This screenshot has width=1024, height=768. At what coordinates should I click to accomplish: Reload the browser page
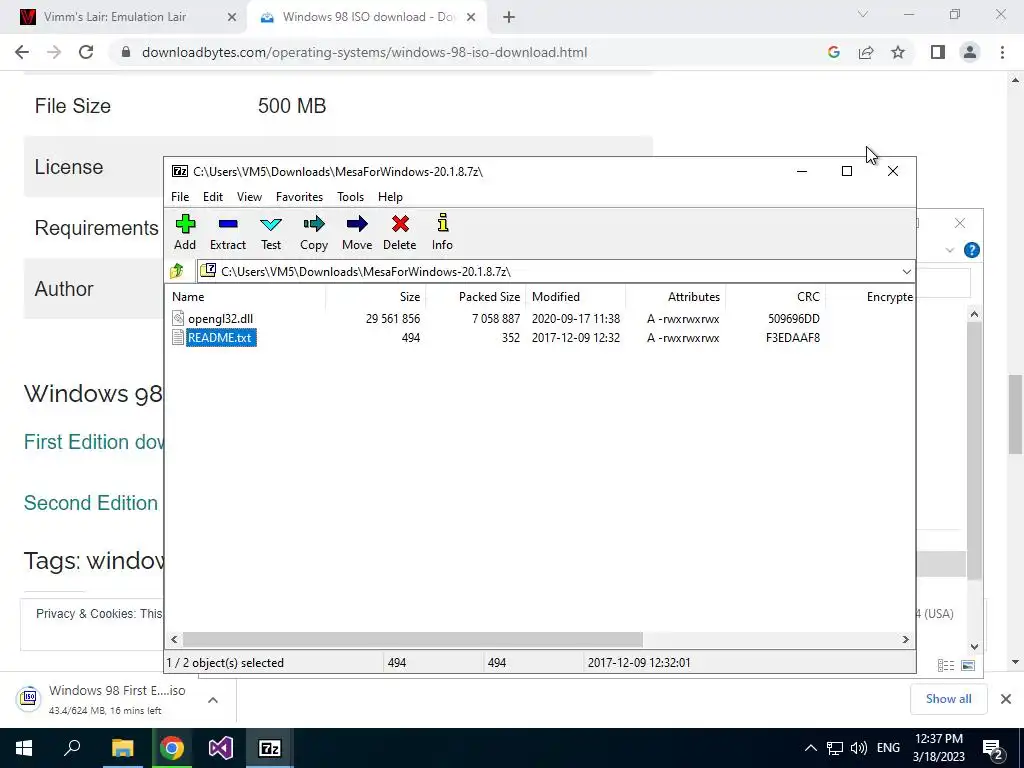(86, 52)
